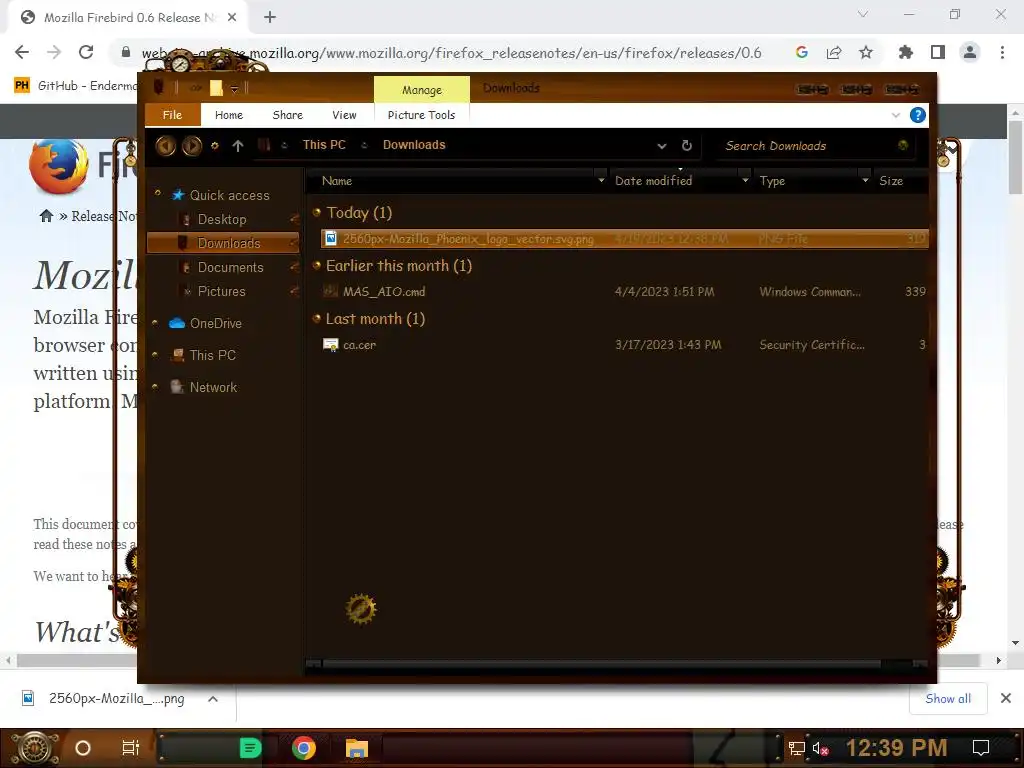The height and width of the screenshot is (768, 1024).
Task: Open the Type column filter dropdown
Action: [865, 180]
